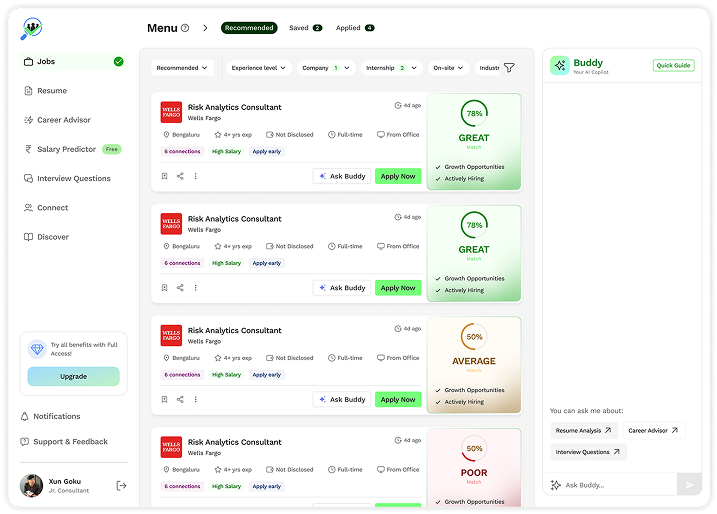
Task: Open Interview Questions in the sidebar
Action: (67, 178)
